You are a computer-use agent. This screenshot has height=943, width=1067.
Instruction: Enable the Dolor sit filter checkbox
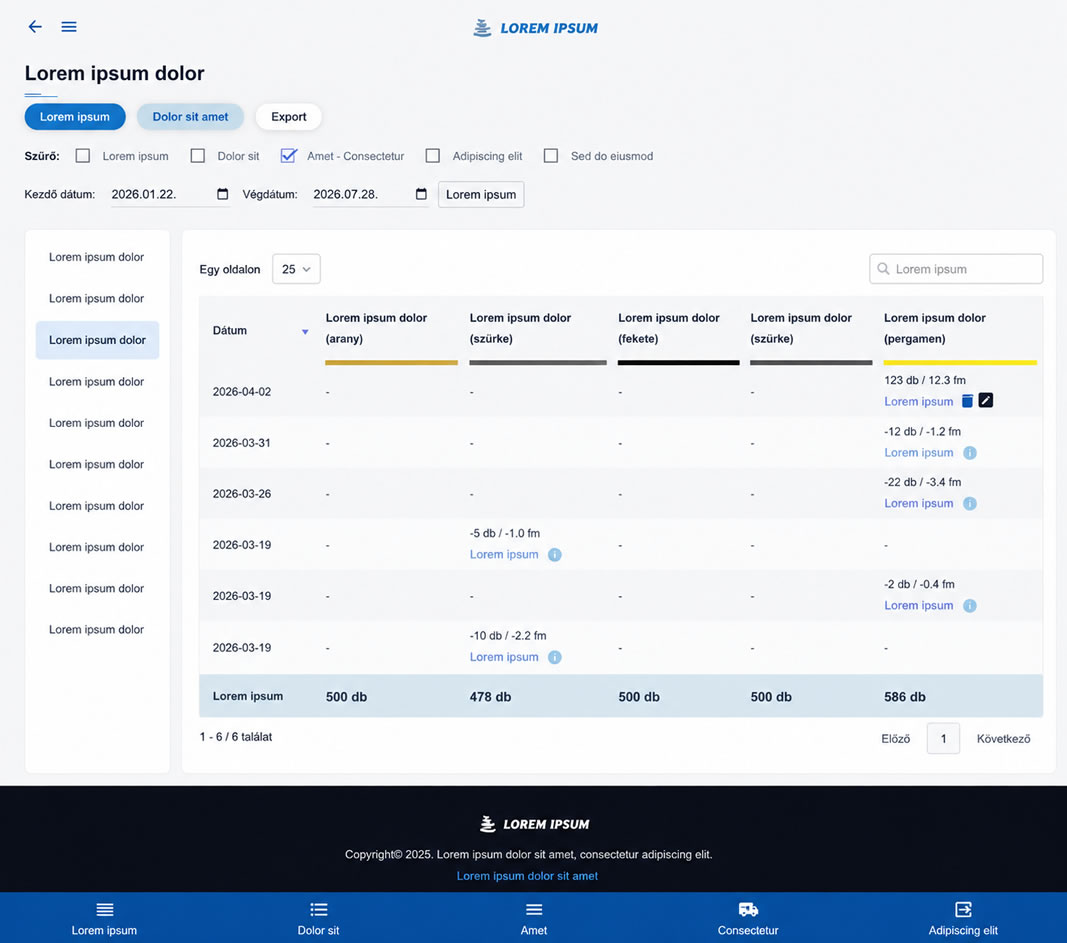coord(197,156)
